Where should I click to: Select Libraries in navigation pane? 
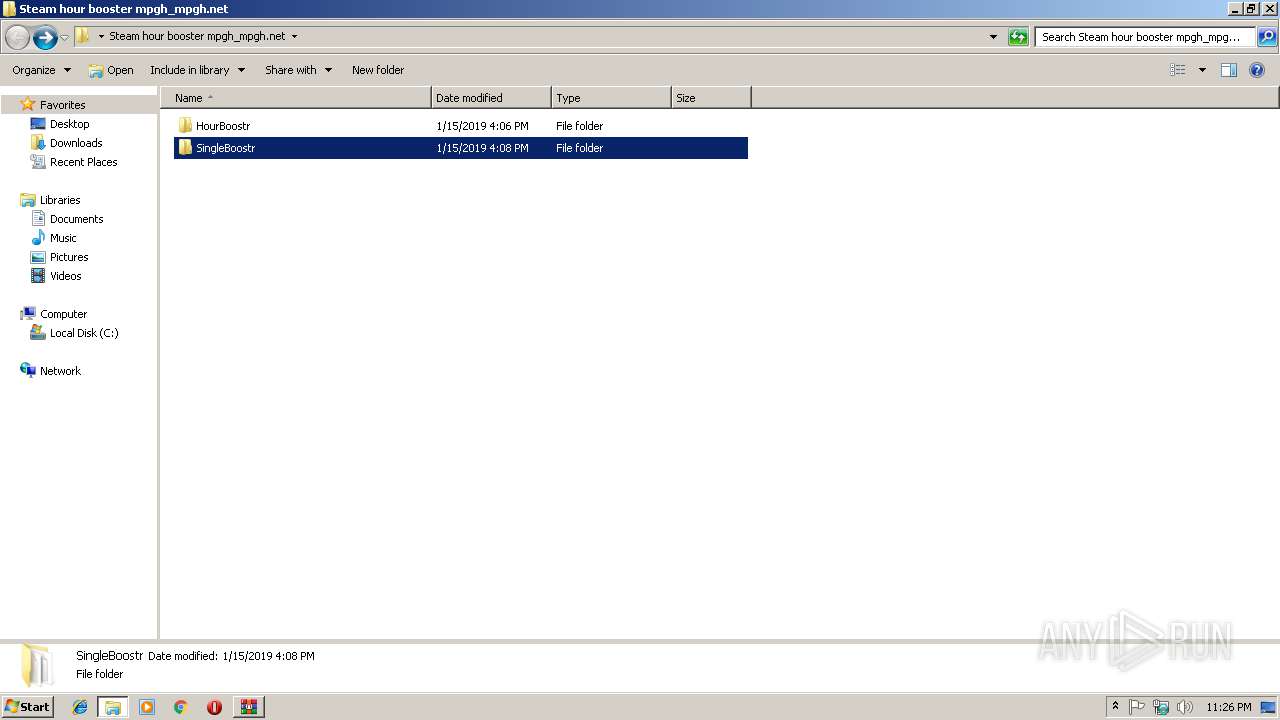(x=60, y=200)
